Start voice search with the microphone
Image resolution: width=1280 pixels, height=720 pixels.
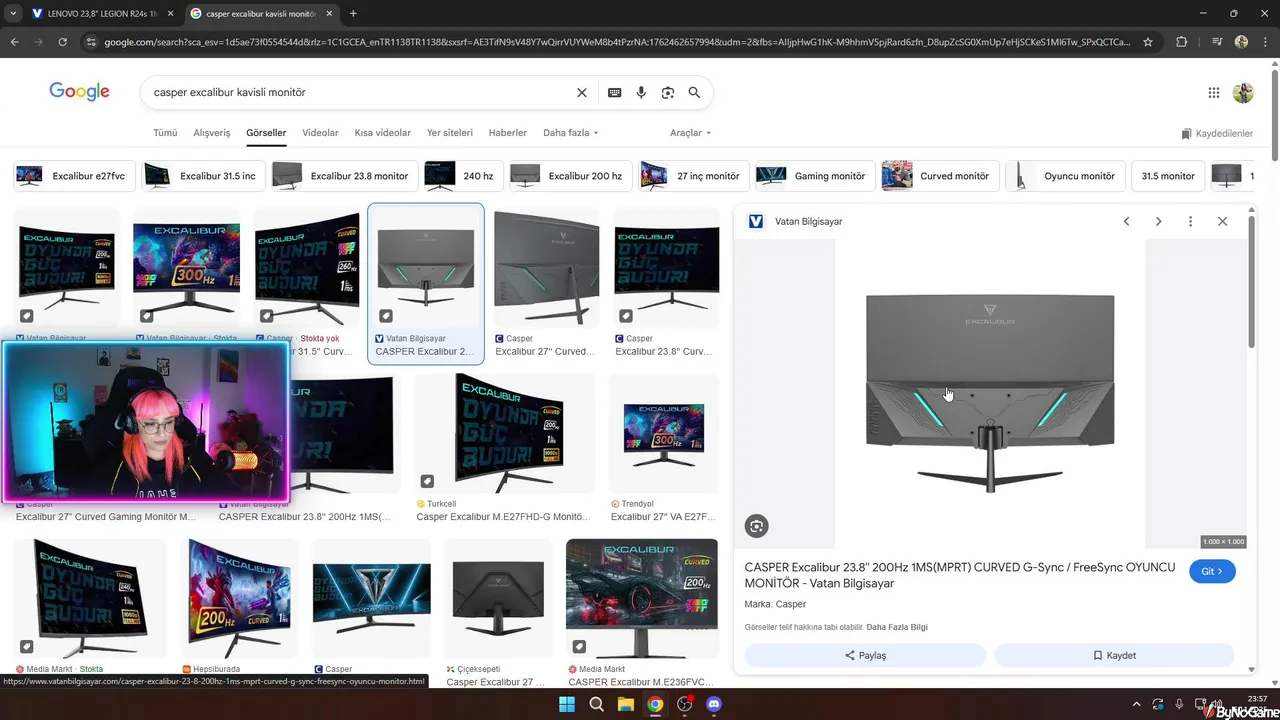pyautogui.click(x=641, y=92)
